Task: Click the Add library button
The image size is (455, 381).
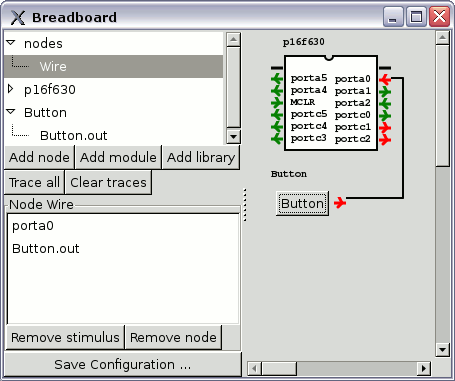Action: coord(201,157)
